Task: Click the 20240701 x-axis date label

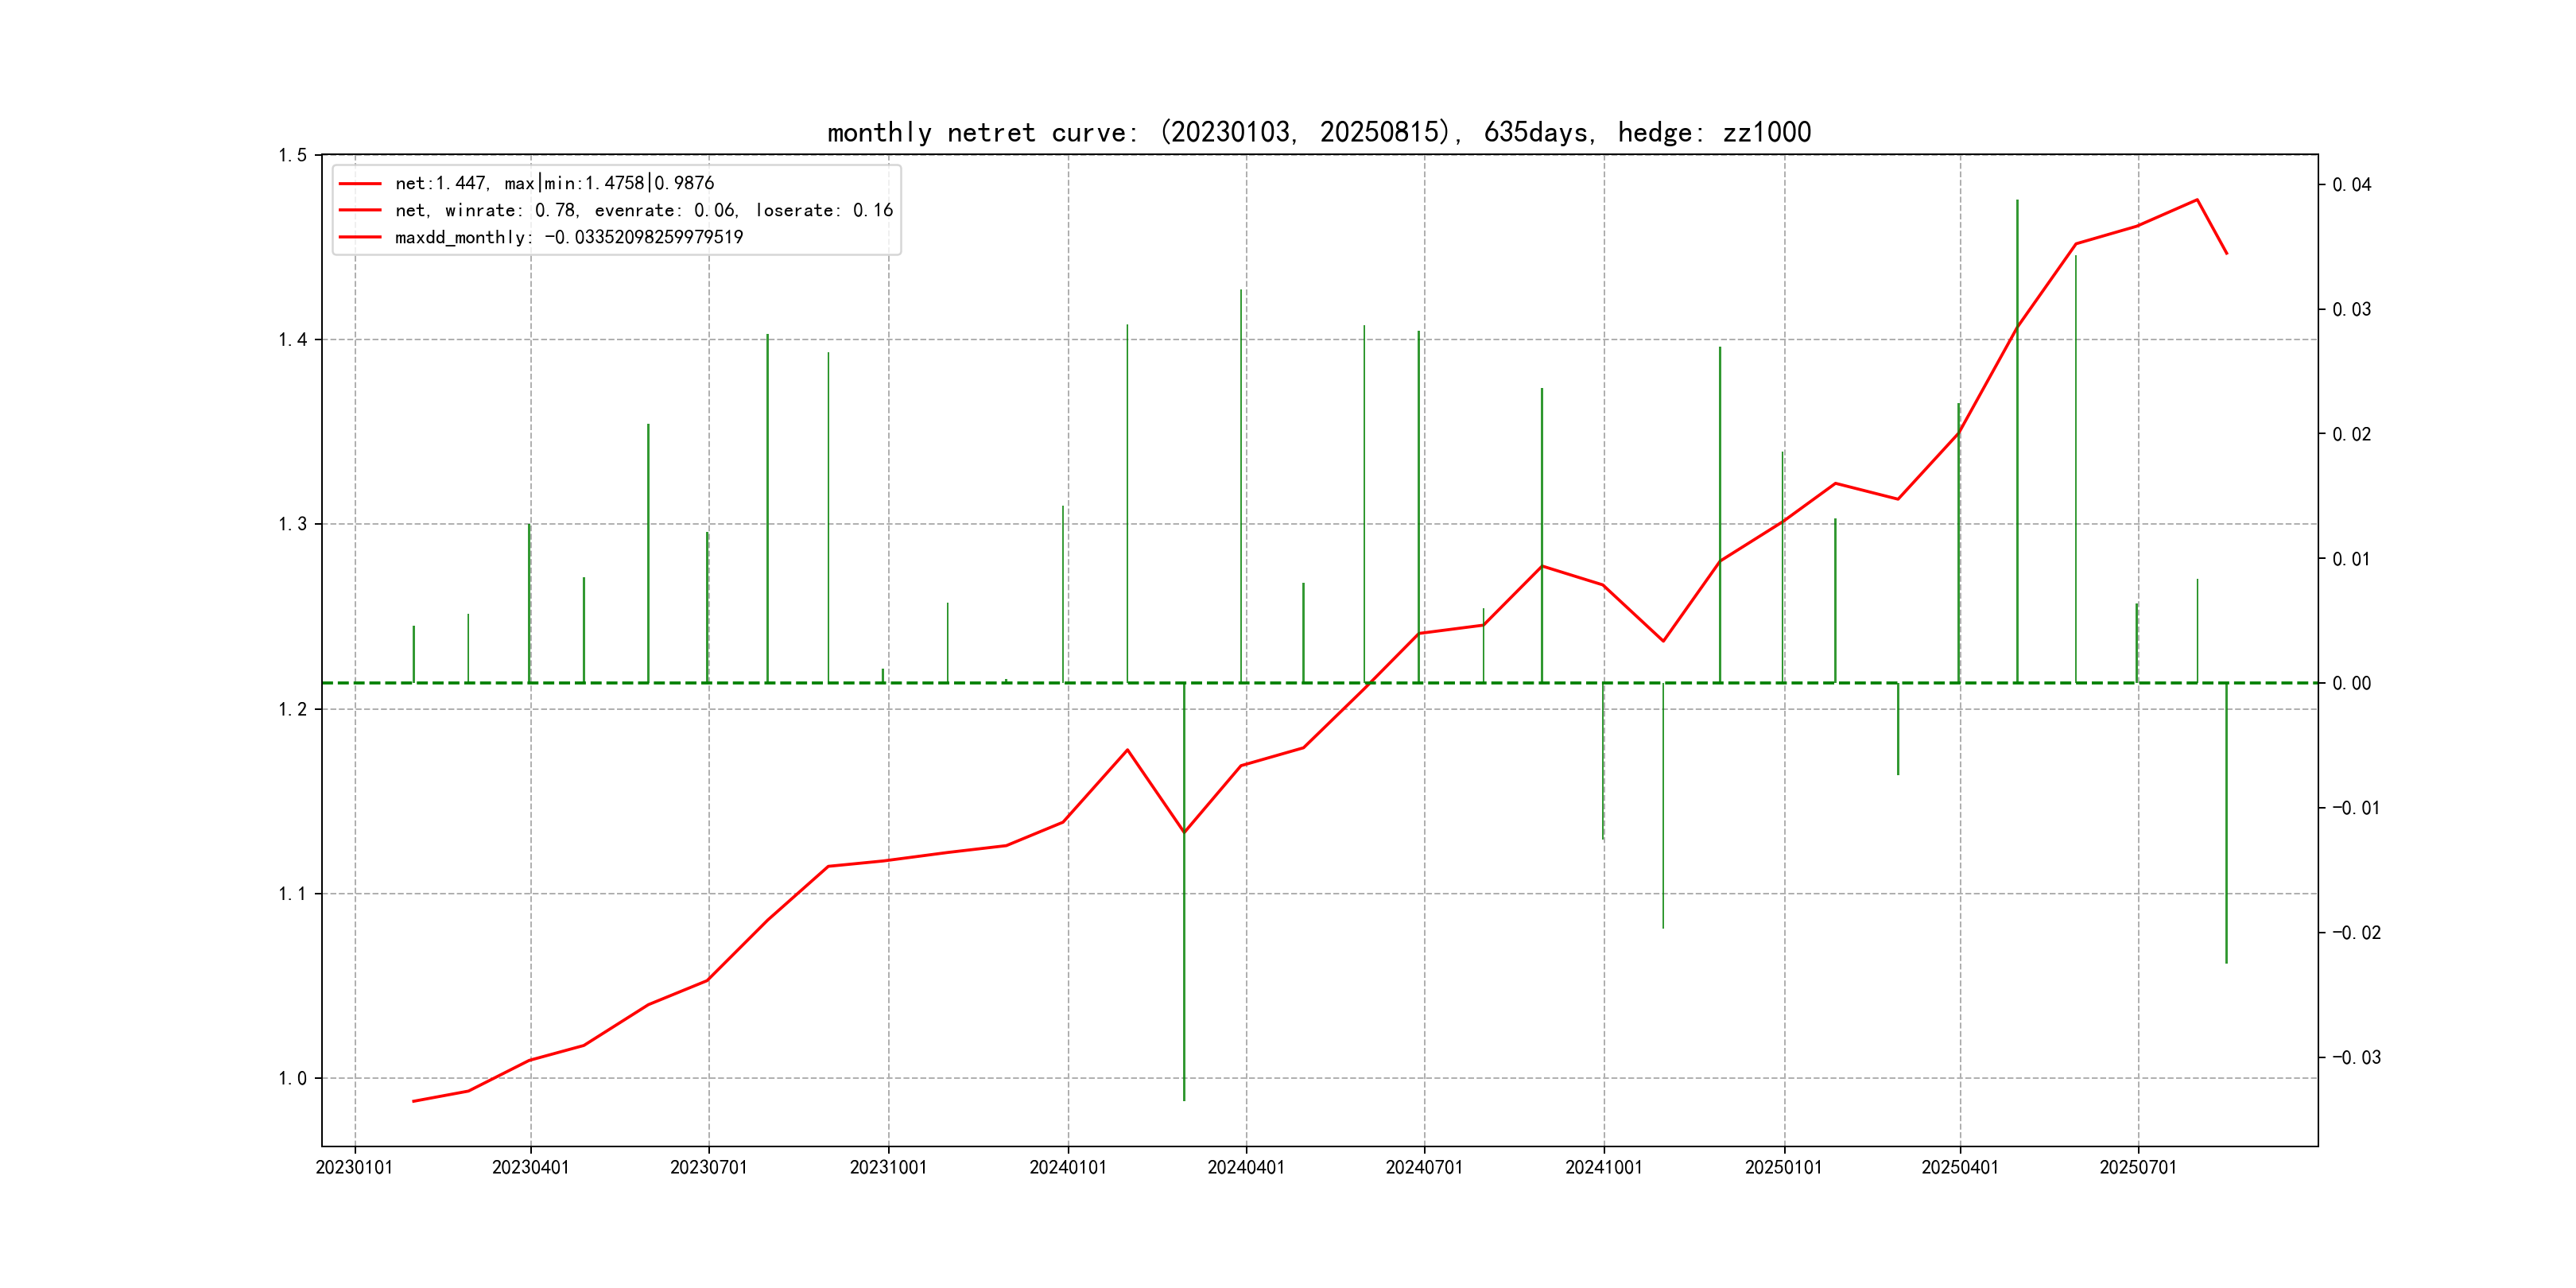Action: 1423,1167
